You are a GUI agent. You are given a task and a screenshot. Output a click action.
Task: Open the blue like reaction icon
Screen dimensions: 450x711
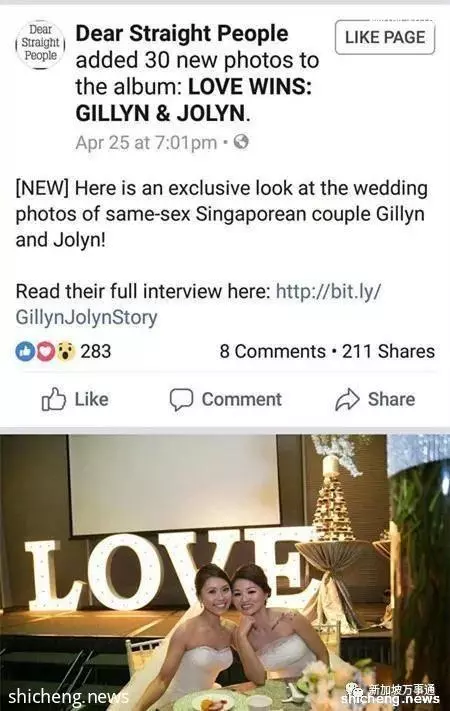24,351
